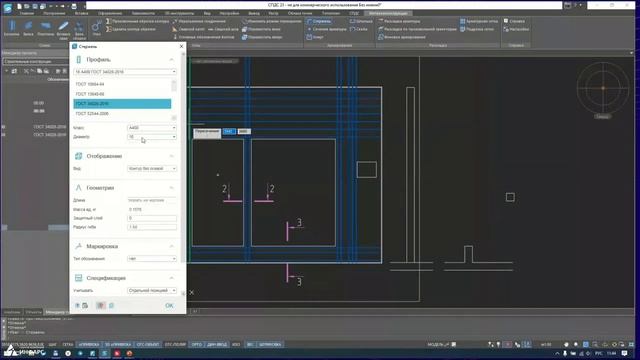This screenshot has height=360, width=640.
Task: Select the Колонна (Column) tool icon
Action: [12, 26]
